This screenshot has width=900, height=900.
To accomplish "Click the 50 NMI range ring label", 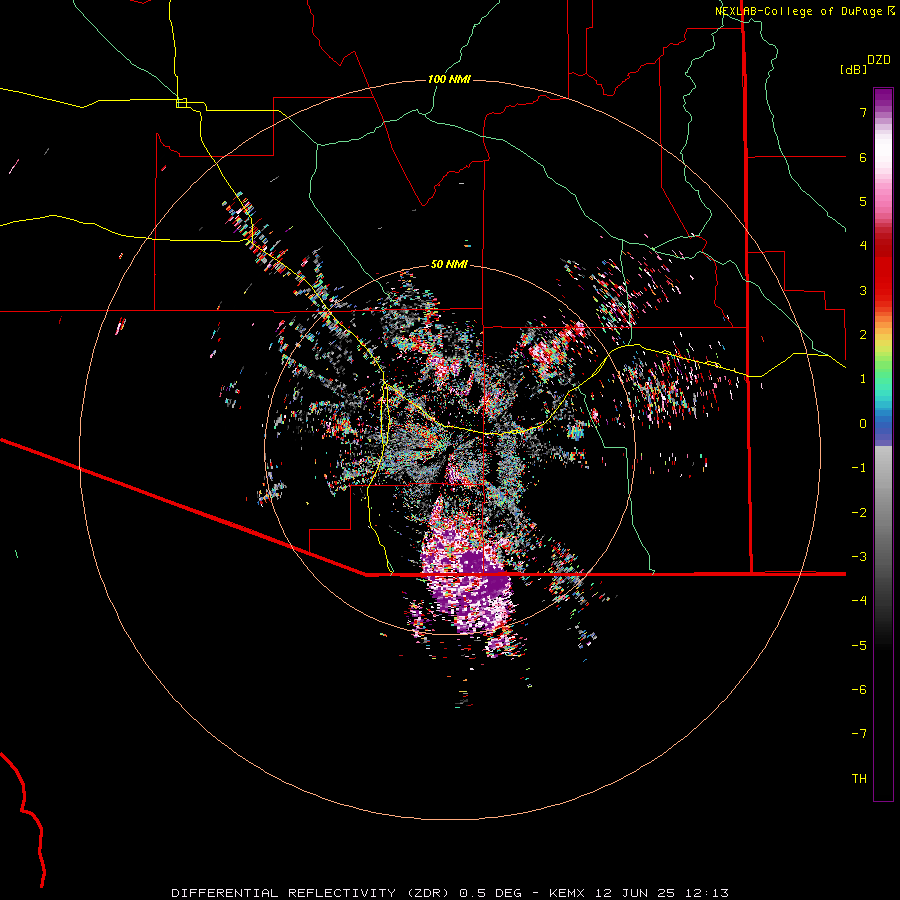I will (x=449, y=264).
